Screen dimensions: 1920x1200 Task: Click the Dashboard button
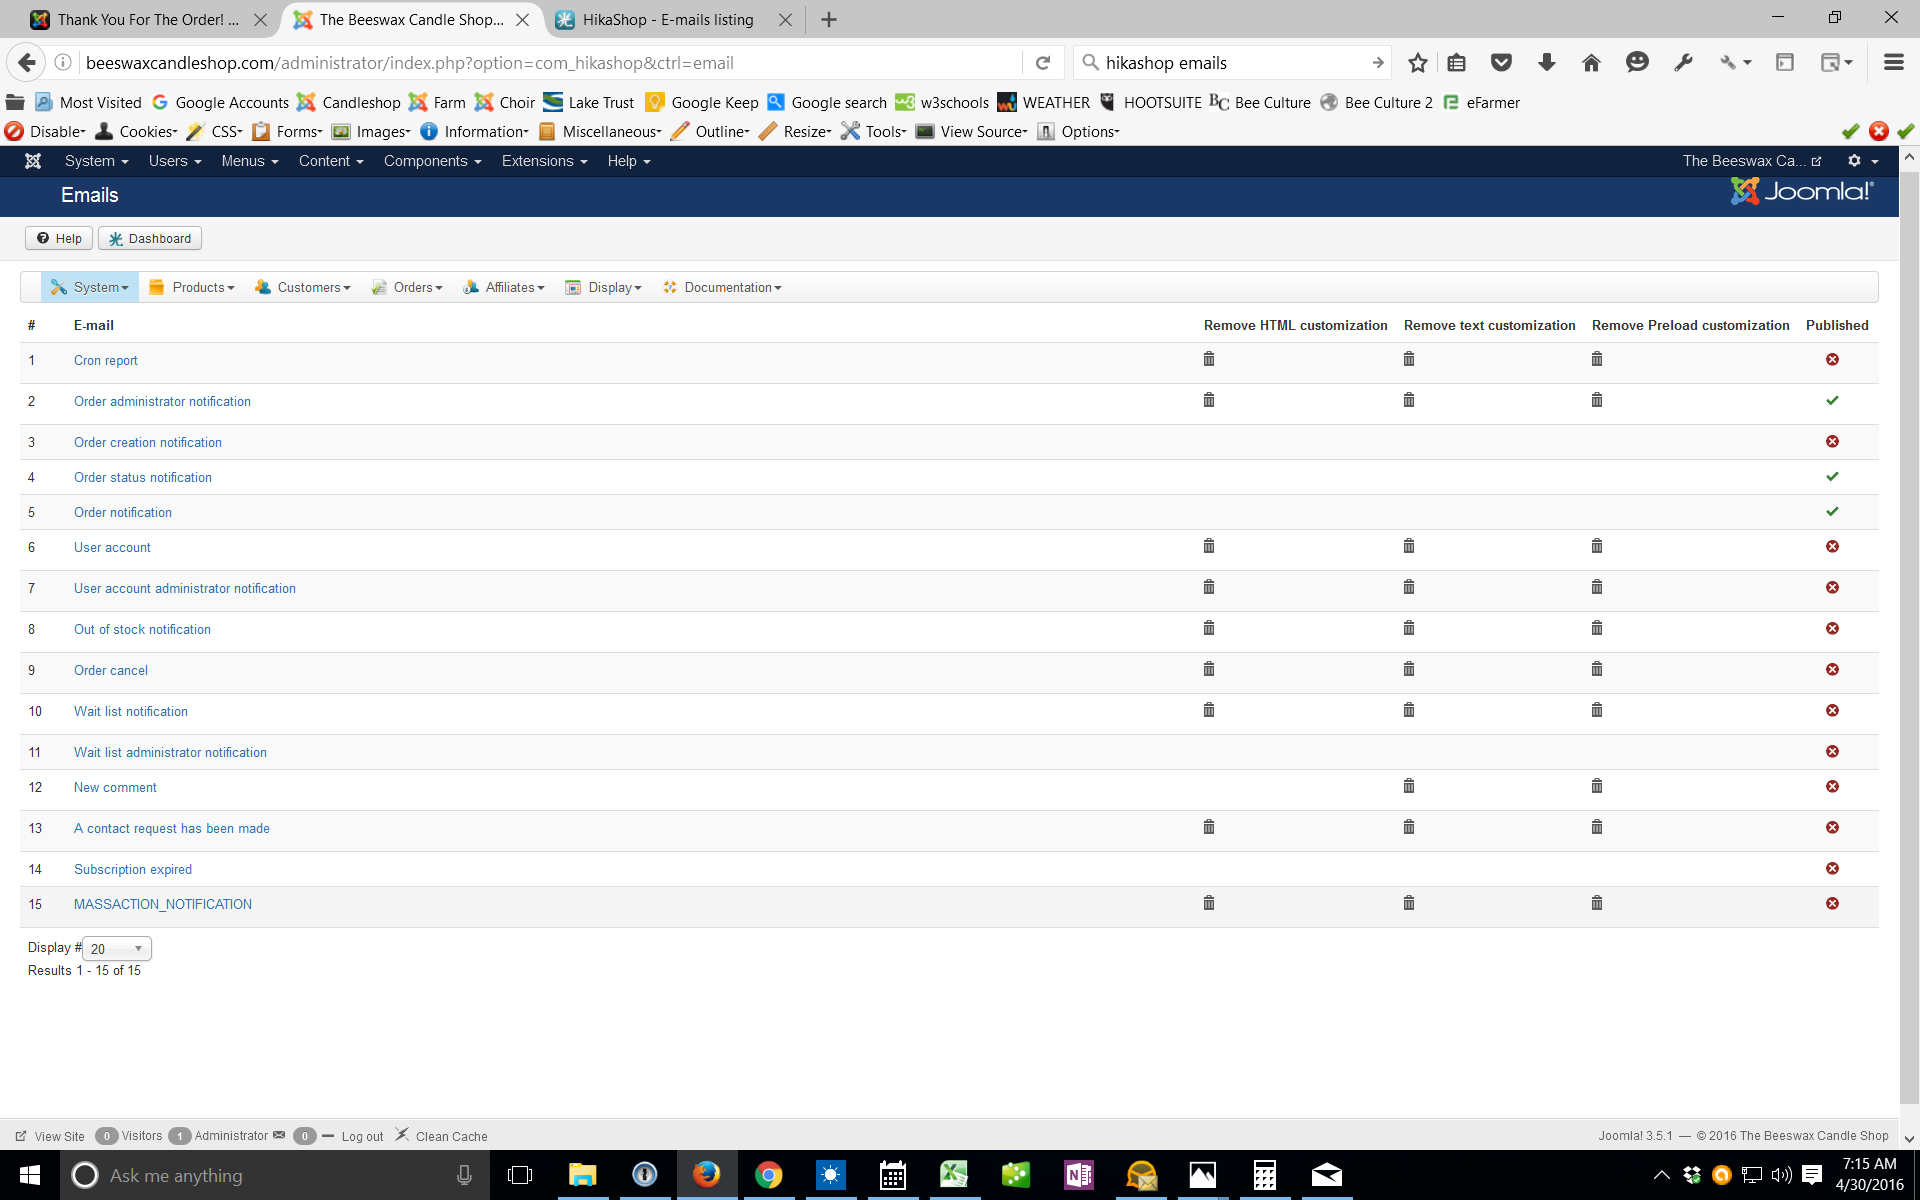(150, 238)
